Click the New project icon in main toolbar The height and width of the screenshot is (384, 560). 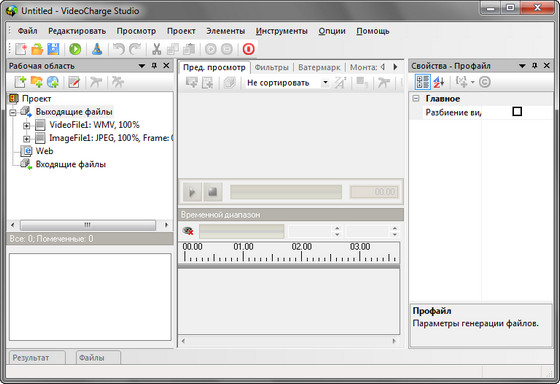click(21, 49)
